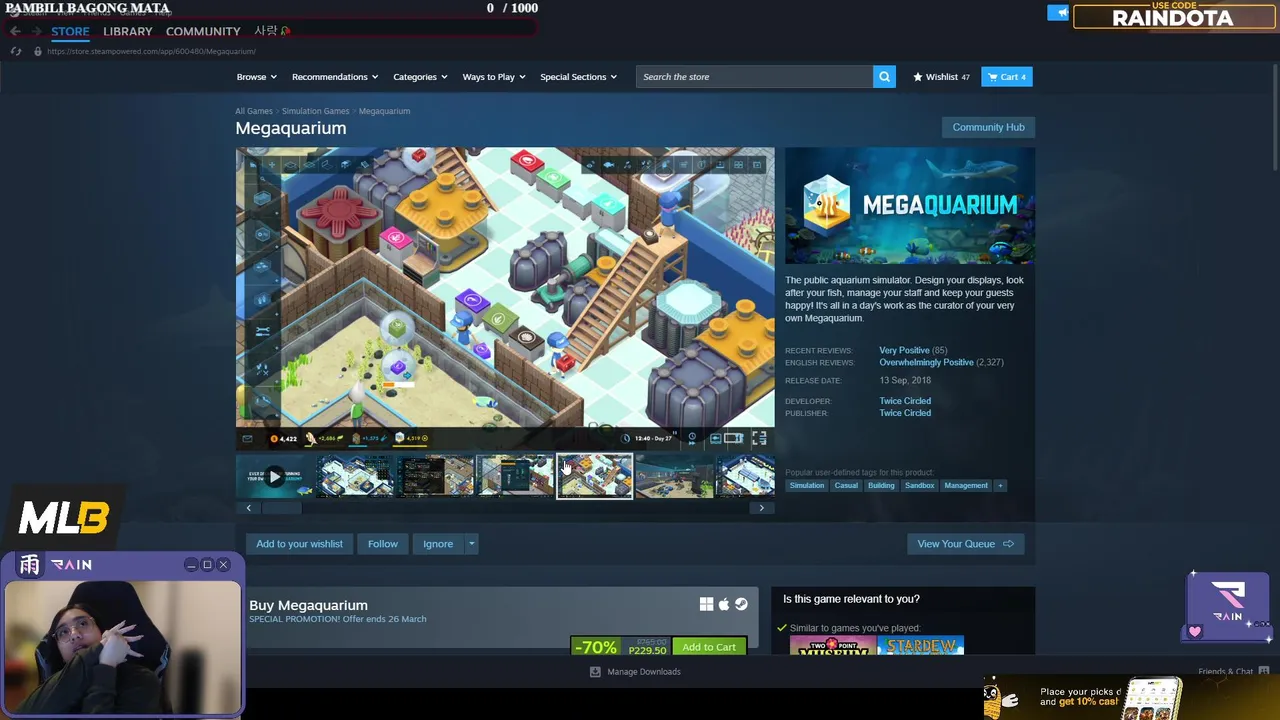
Task: Open developer Twice Circled link
Action: tap(905, 401)
